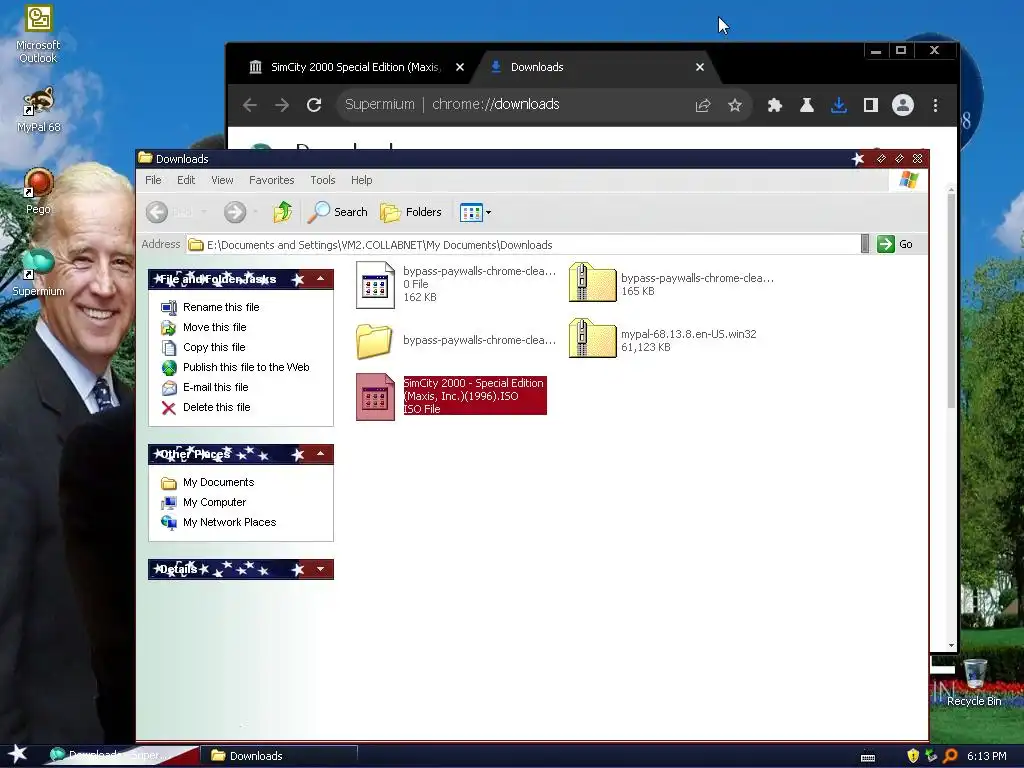1024x768 pixels.
Task: Open the Edit menu
Action: point(186,180)
